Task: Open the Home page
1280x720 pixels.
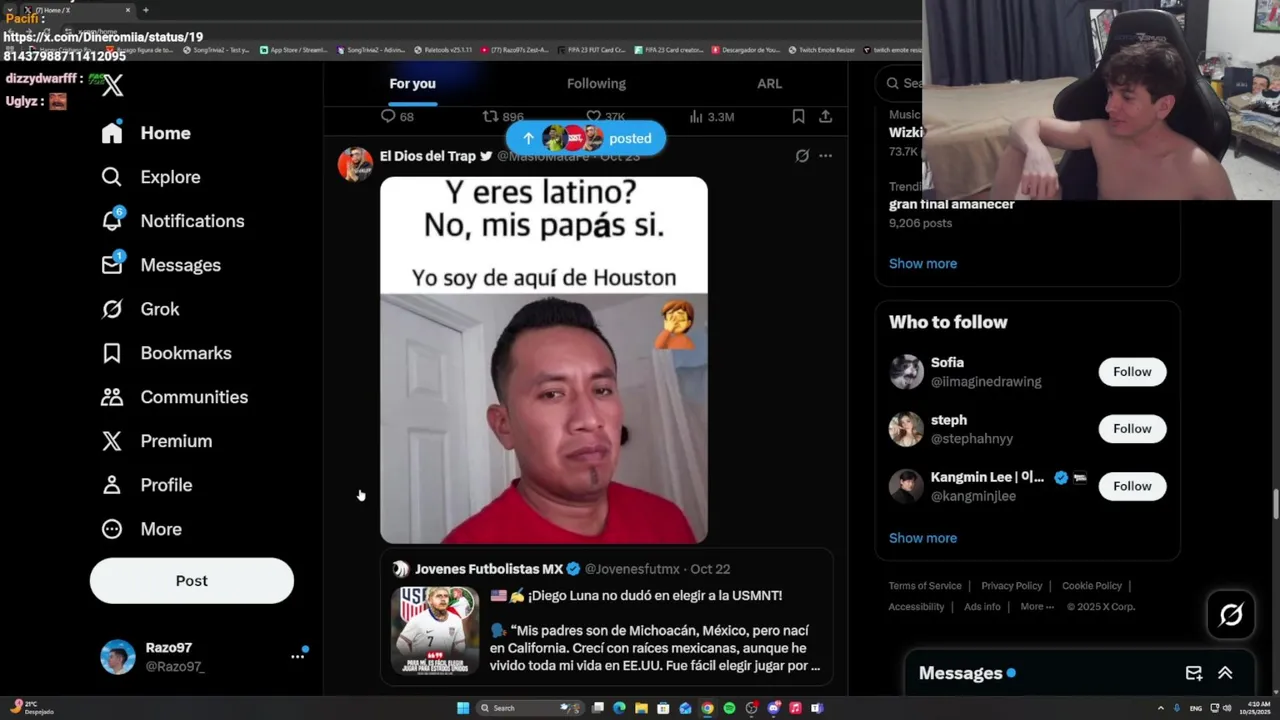Action: click(146, 133)
